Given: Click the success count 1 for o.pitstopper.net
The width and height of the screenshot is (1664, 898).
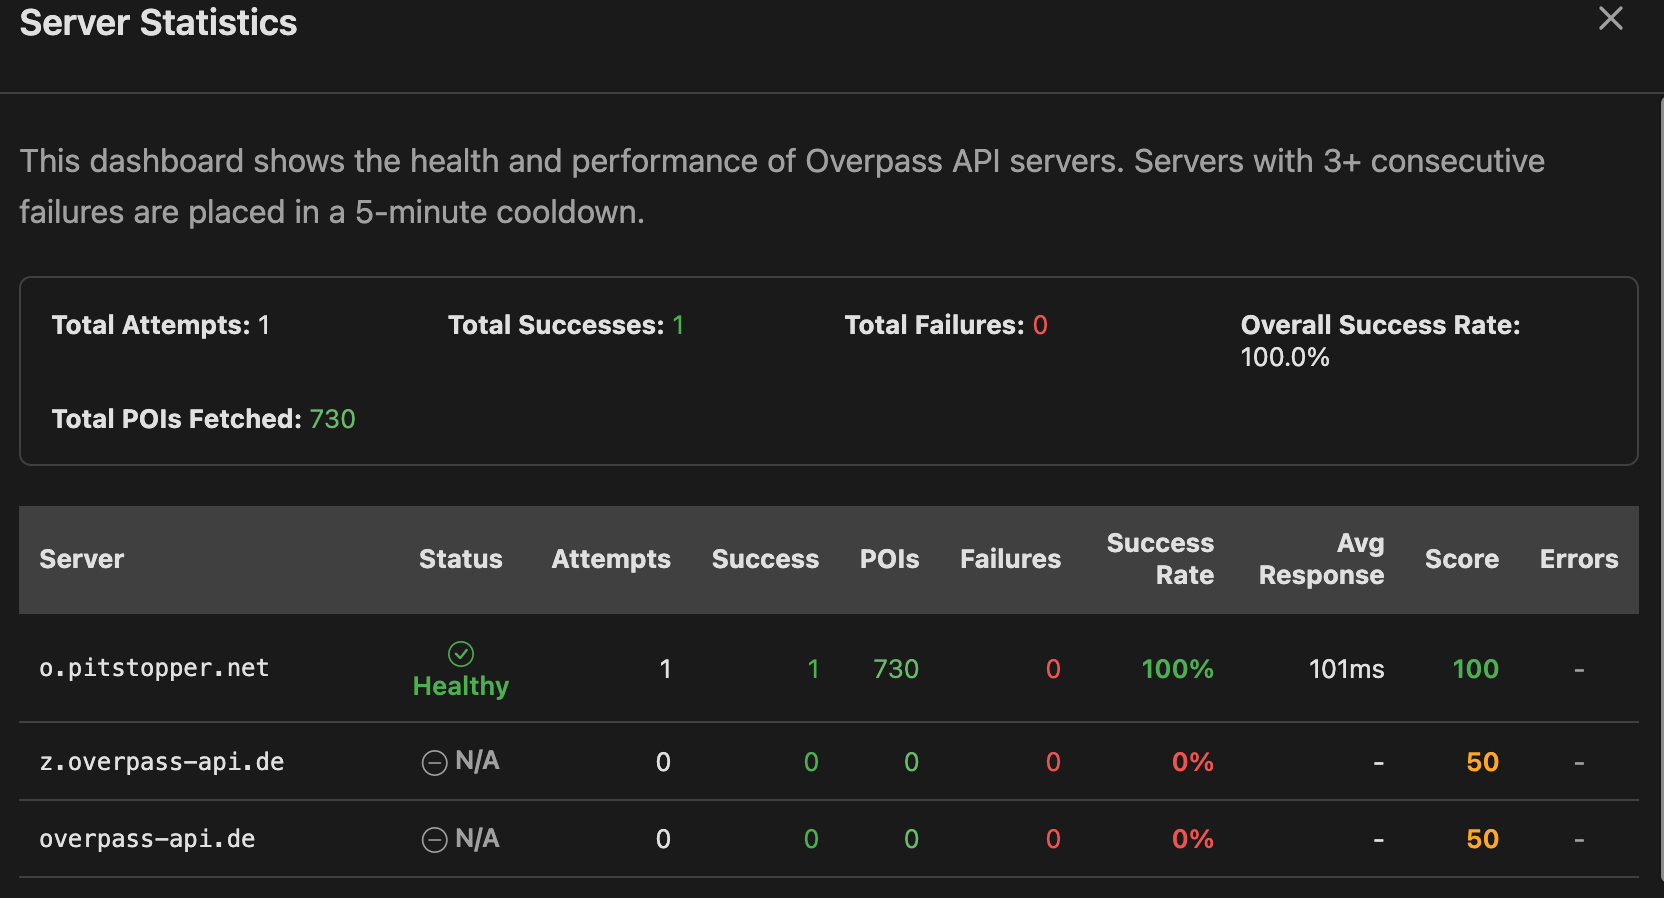Looking at the screenshot, I should [813, 669].
